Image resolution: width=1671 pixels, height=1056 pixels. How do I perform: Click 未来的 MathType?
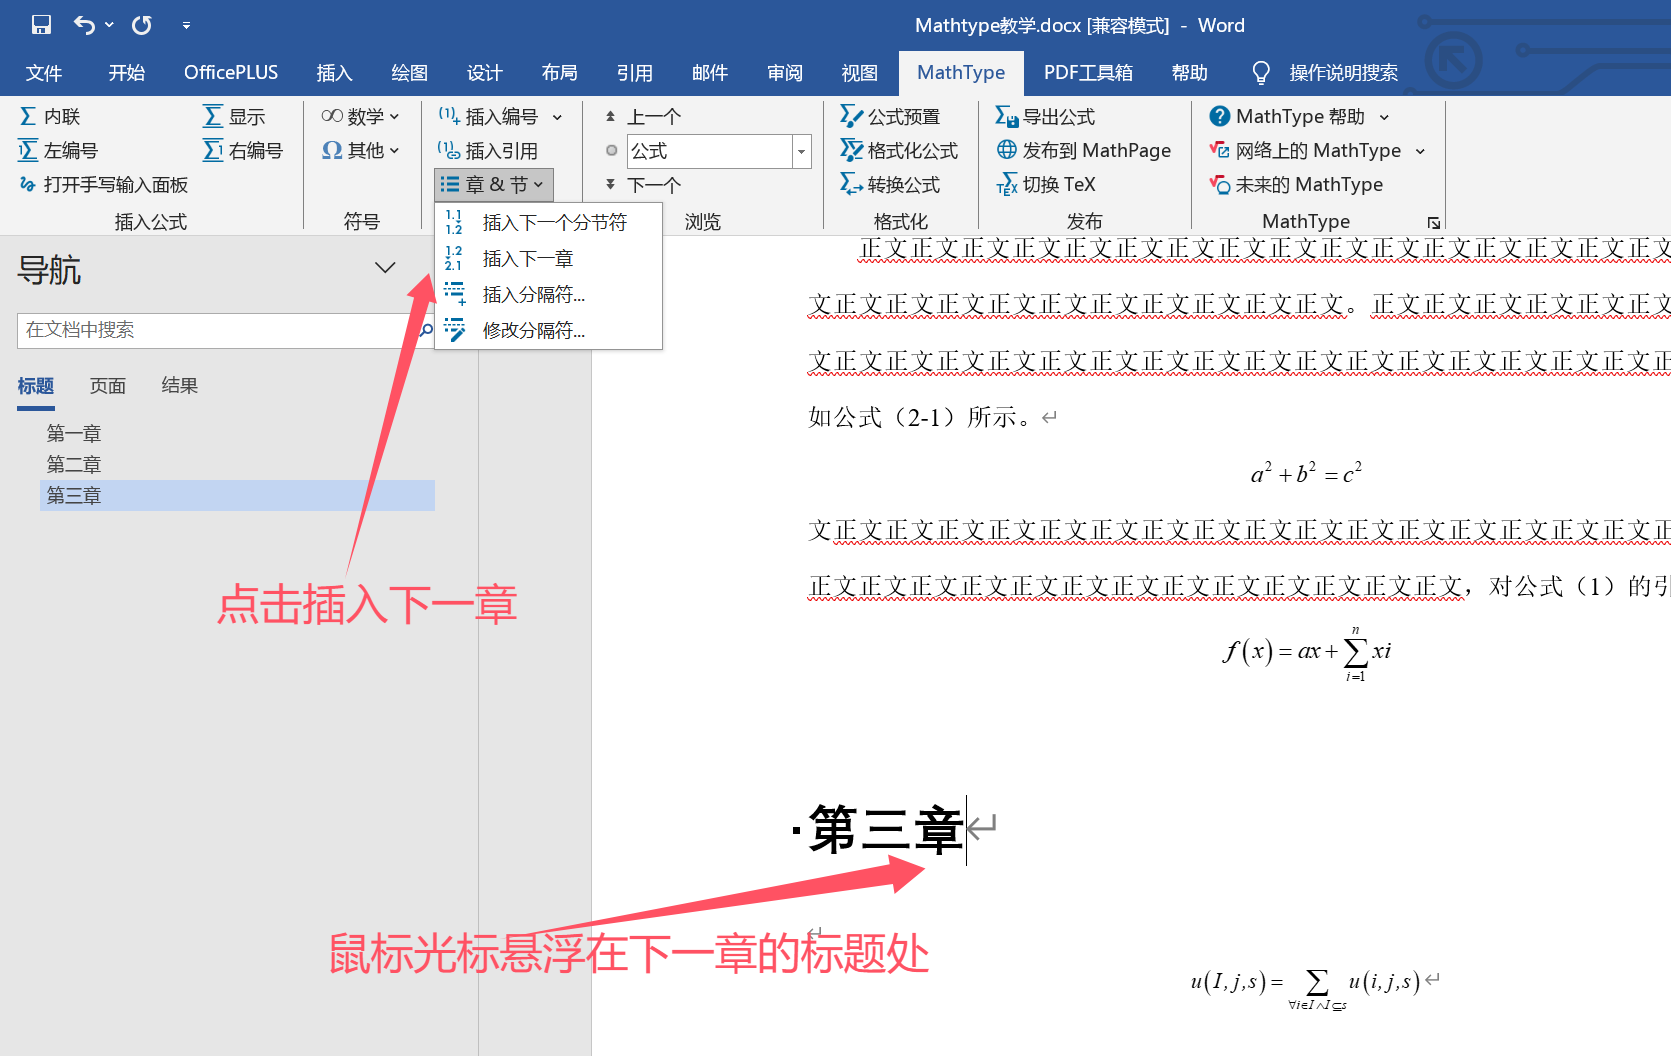[x=1296, y=185]
